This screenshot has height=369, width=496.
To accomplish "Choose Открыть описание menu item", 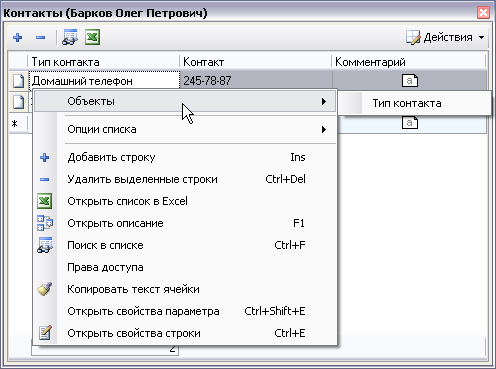I will 185,223.
